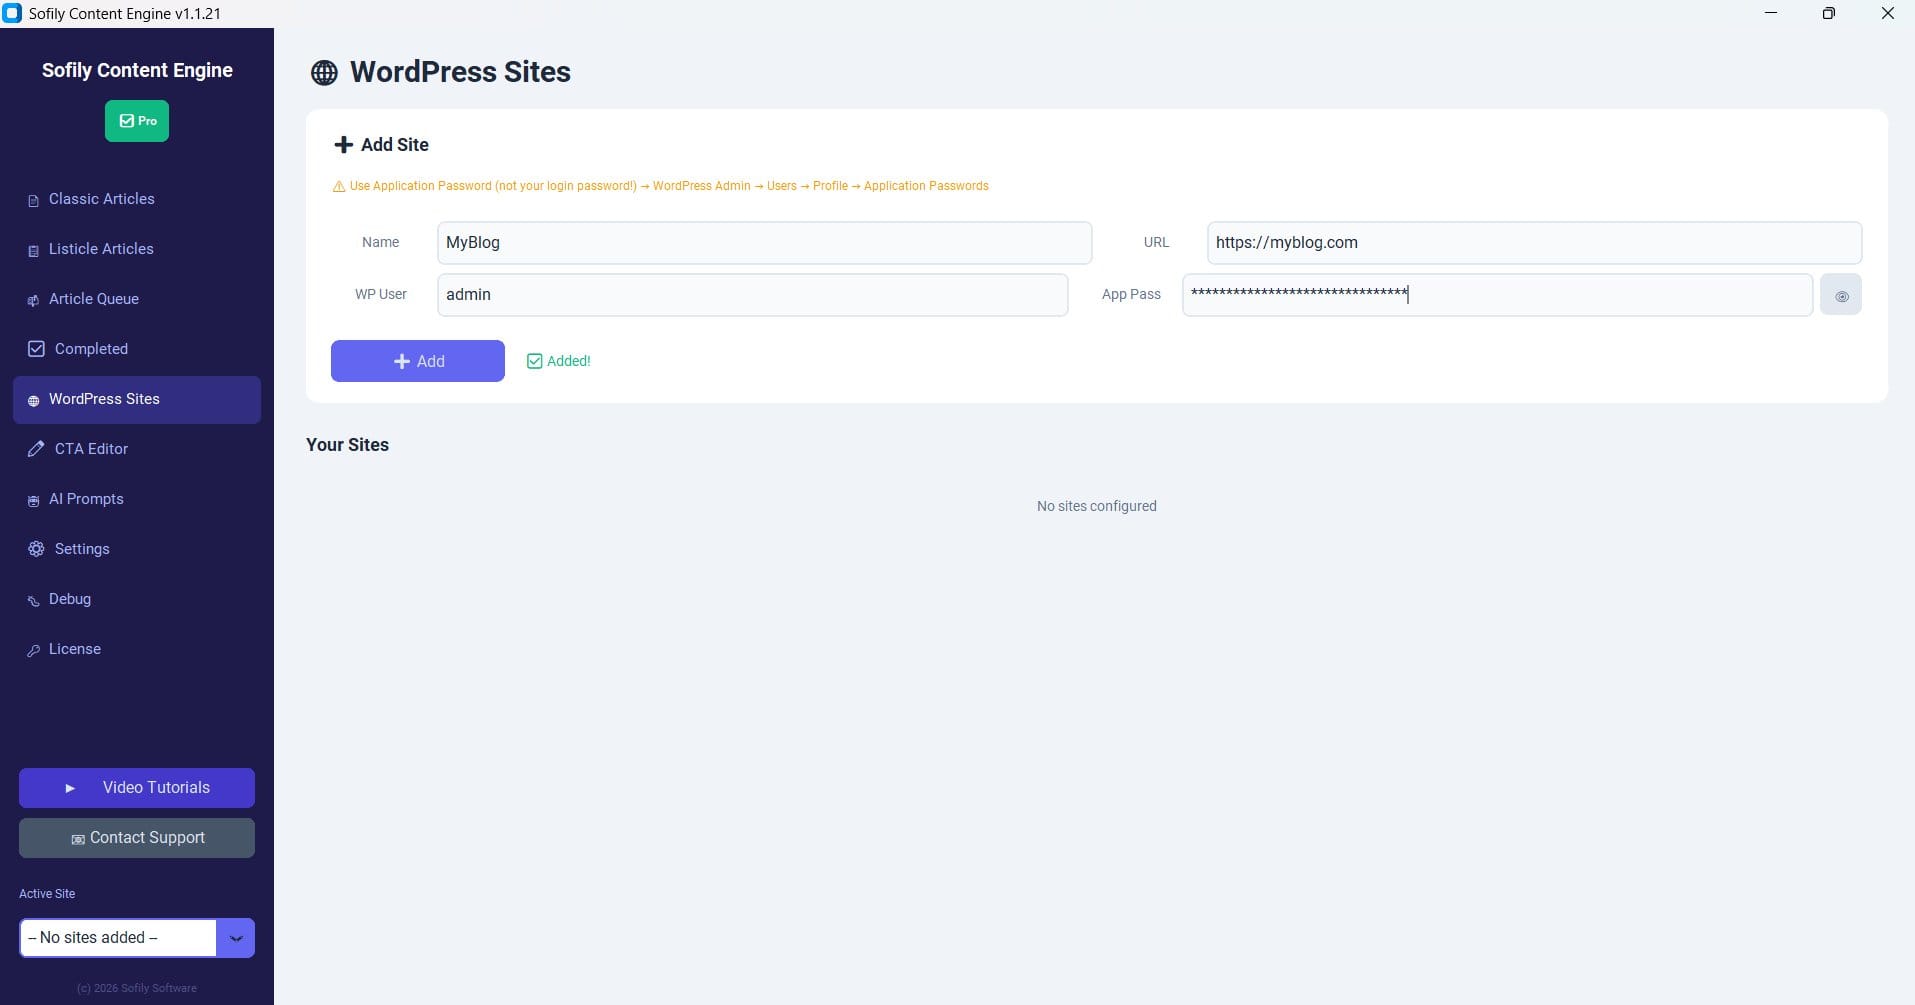Click the Sofily app icon in title bar
The height and width of the screenshot is (1005, 1915).
click(12, 13)
